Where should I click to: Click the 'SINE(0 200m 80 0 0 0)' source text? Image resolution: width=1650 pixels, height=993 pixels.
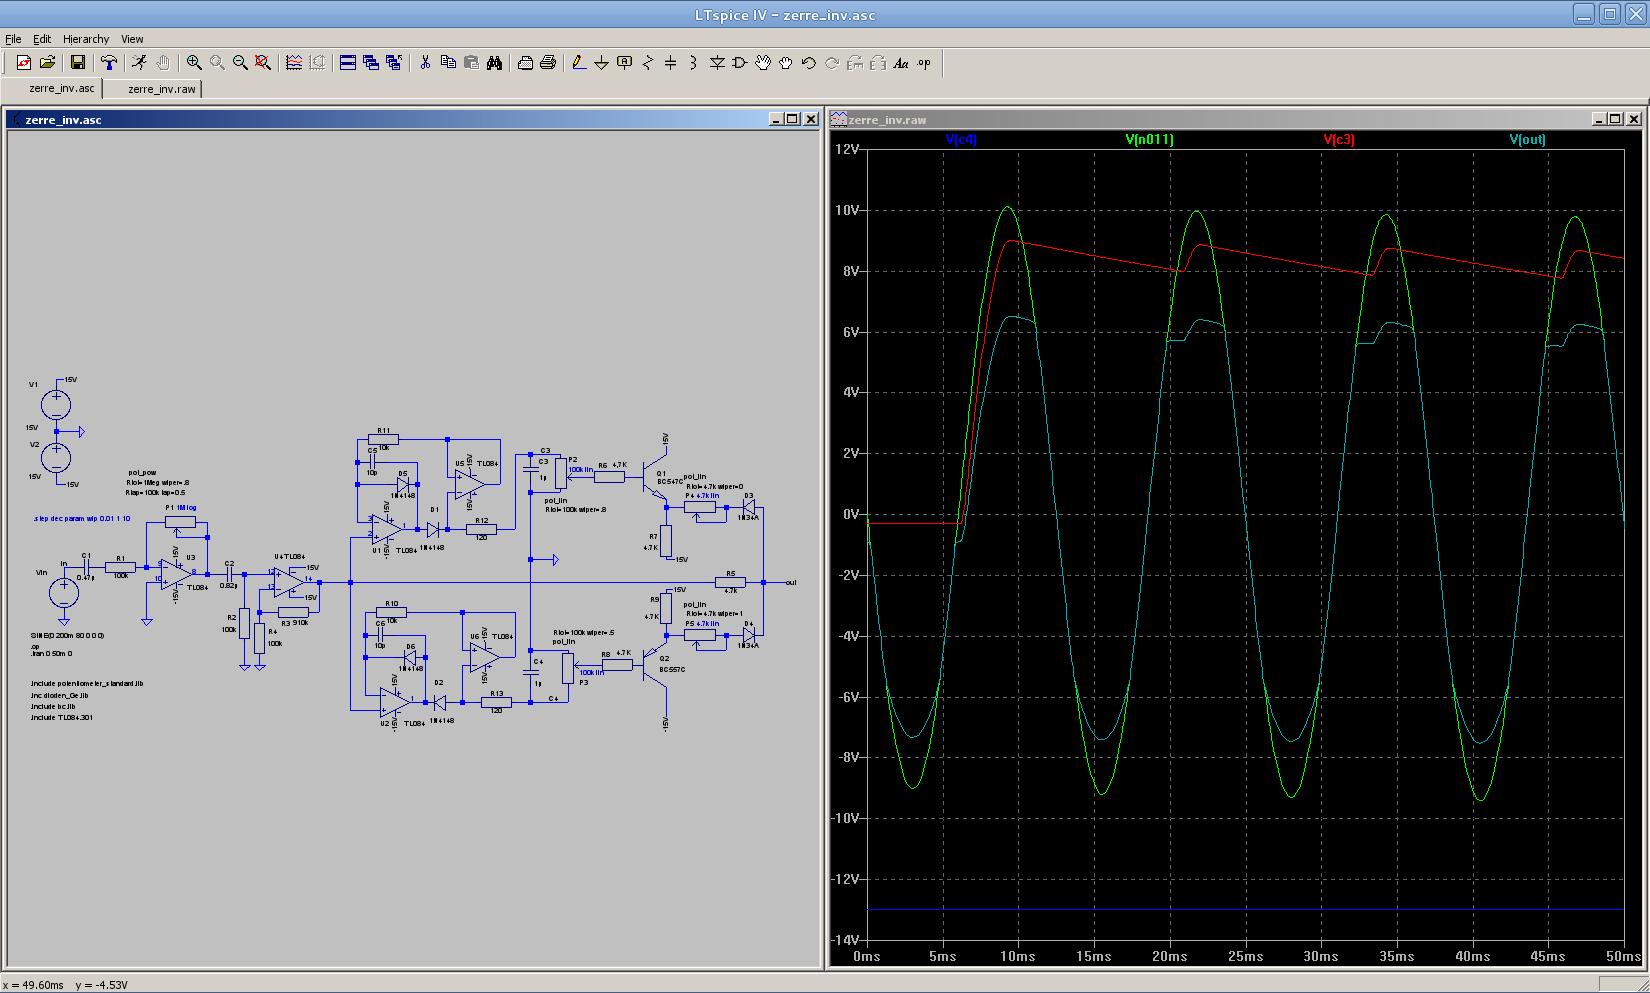(x=68, y=636)
